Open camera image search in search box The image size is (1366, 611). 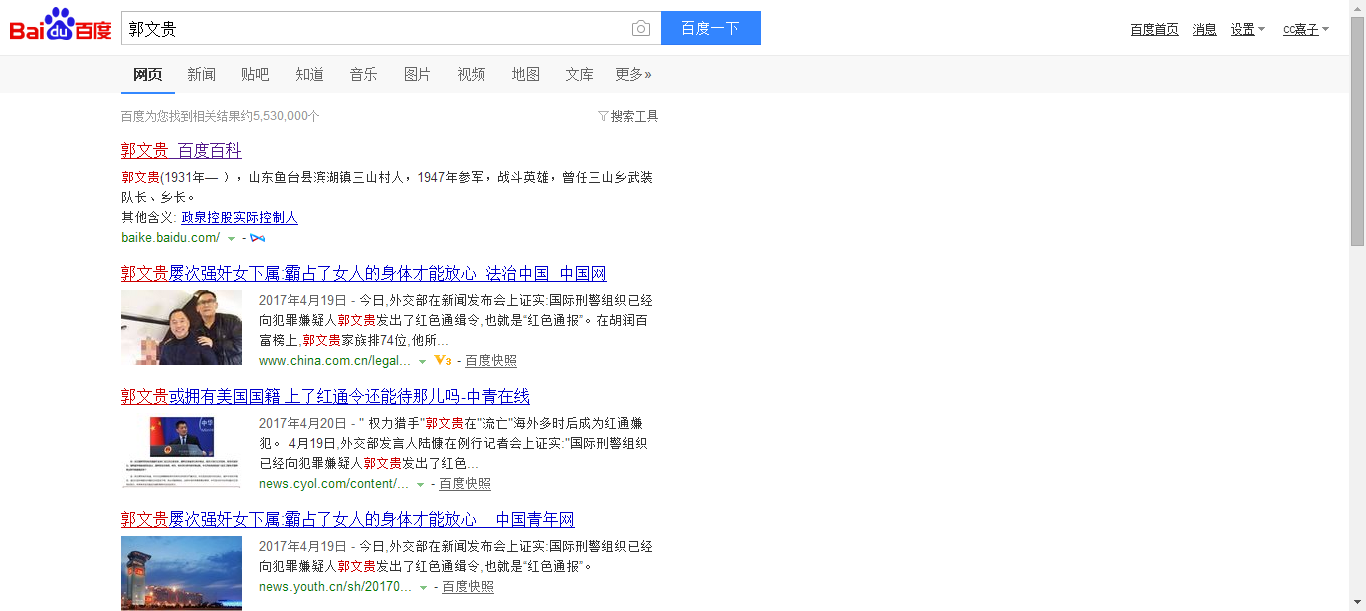coord(641,29)
